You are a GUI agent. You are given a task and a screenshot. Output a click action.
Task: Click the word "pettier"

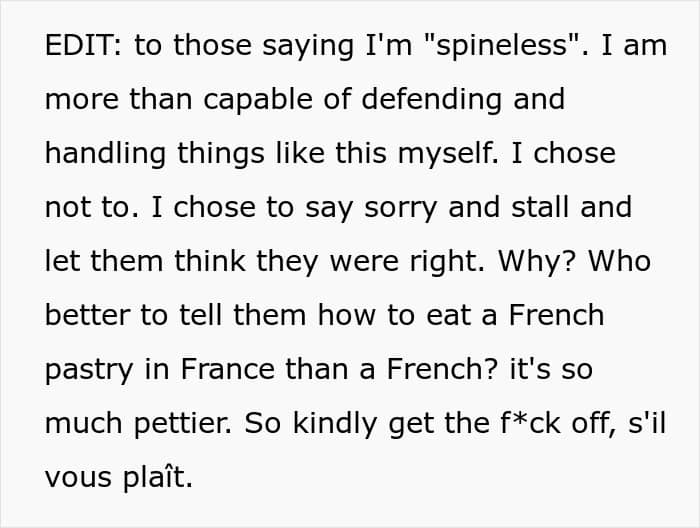pos(173,424)
